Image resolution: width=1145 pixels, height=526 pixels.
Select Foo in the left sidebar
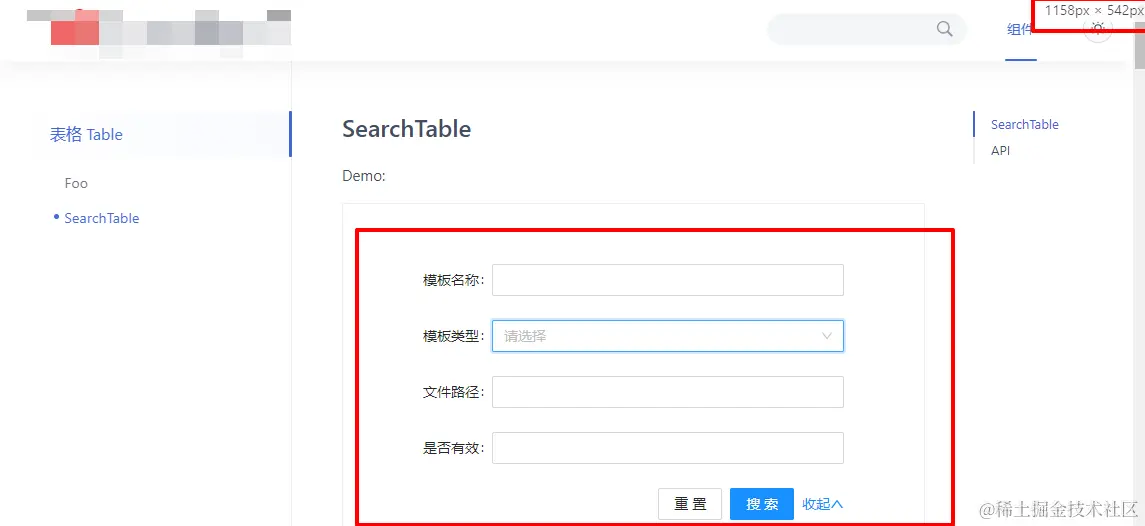click(76, 183)
